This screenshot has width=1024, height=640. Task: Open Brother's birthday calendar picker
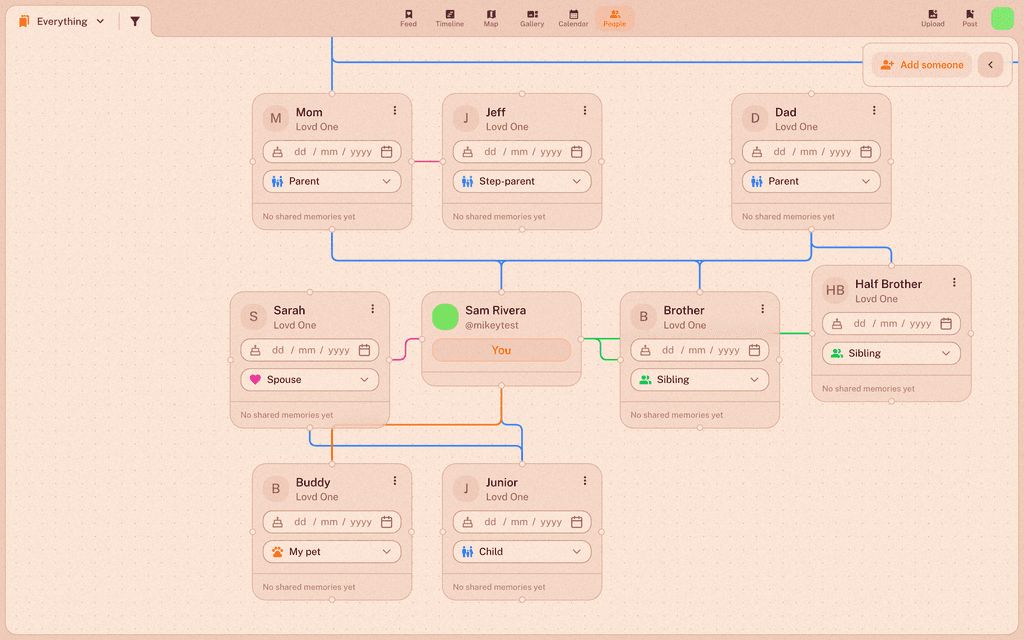(754, 350)
